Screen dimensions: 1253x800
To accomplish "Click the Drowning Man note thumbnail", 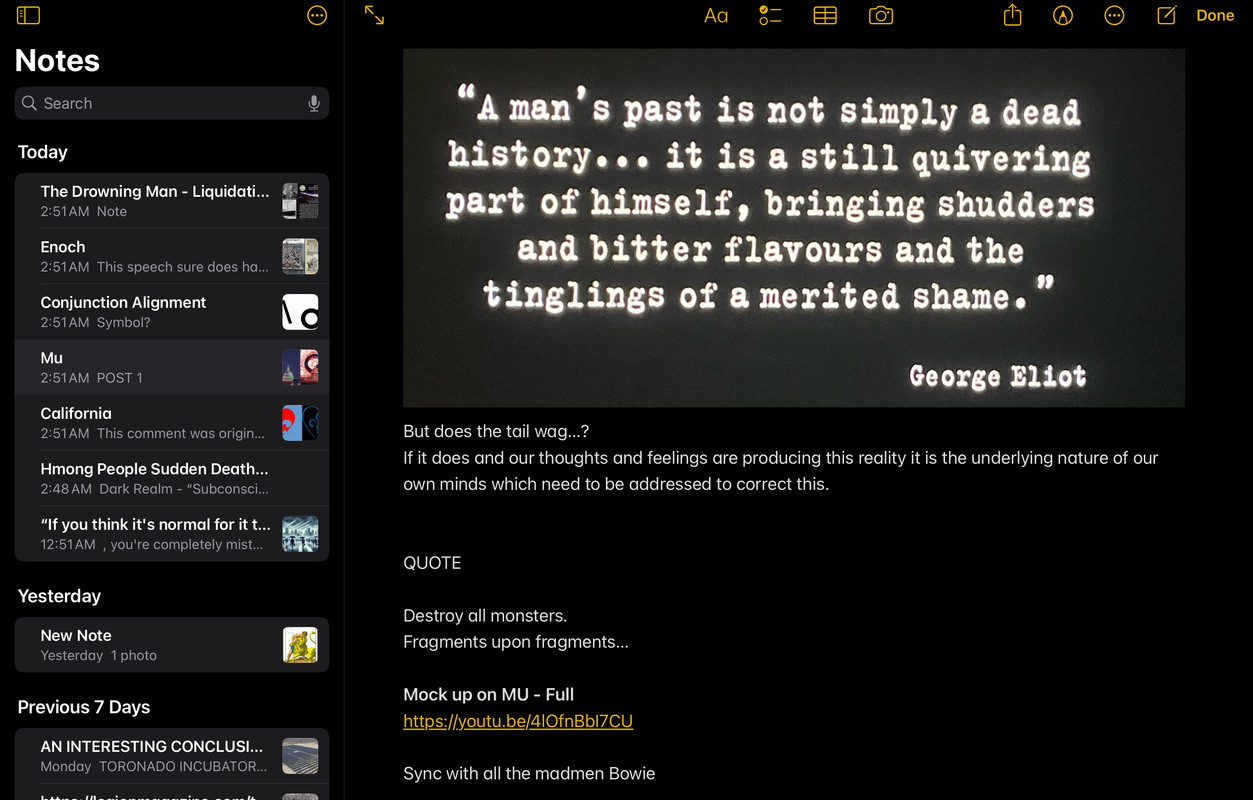I will pyautogui.click(x=300, y=201).
